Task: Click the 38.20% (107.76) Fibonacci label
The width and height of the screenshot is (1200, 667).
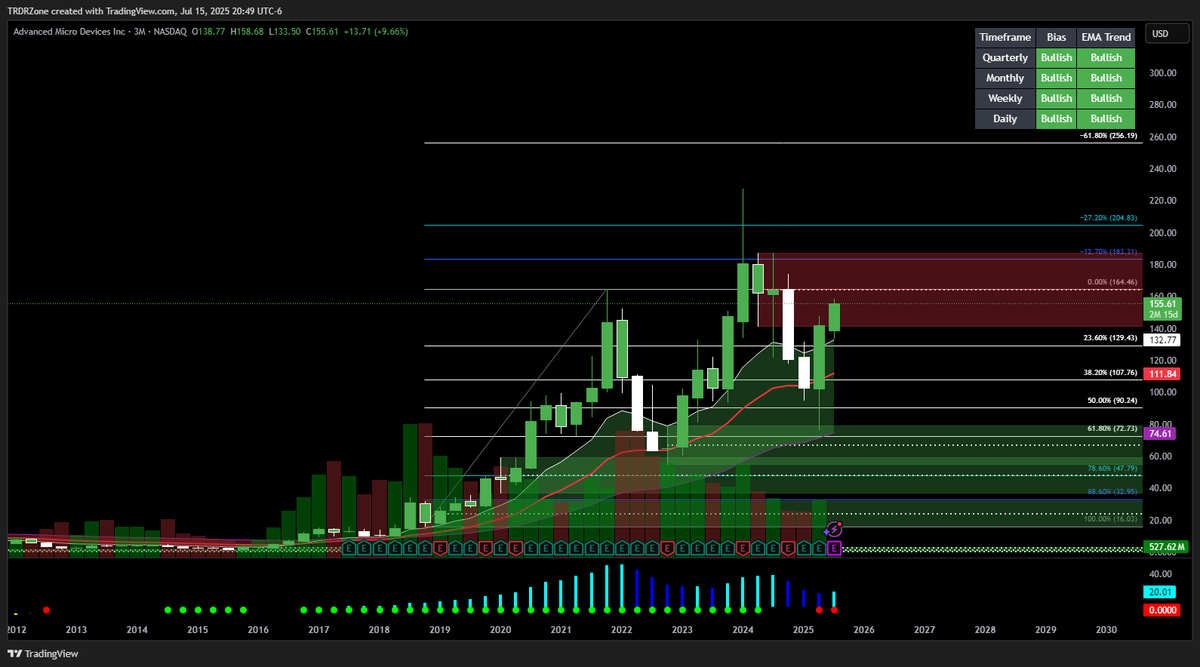Action: [x=1110, y=372]
